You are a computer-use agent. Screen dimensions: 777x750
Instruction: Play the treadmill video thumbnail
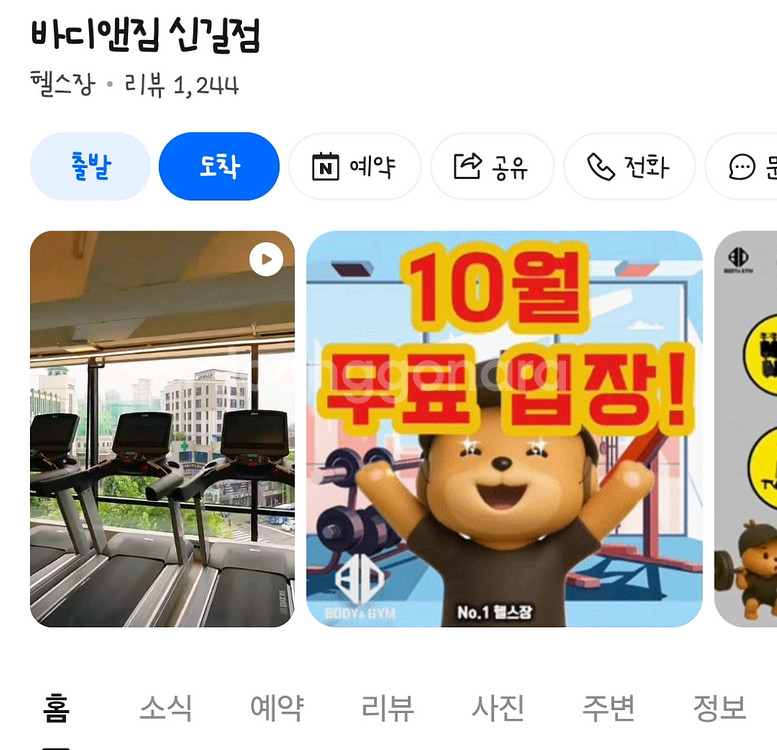(x=266, y=259)
